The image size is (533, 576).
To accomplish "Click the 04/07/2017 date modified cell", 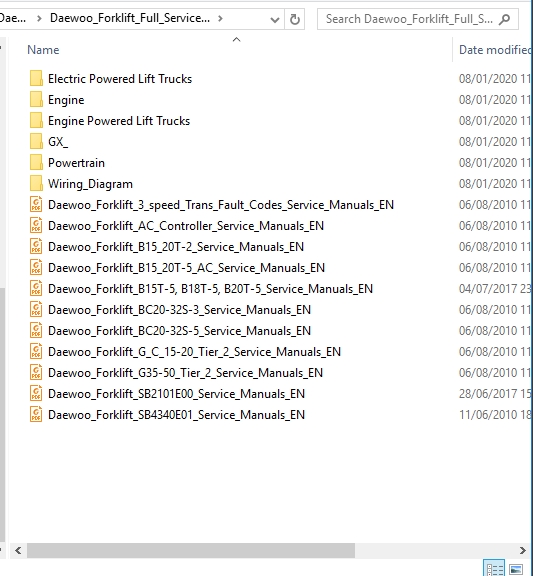I will click(x=496, y=288).
